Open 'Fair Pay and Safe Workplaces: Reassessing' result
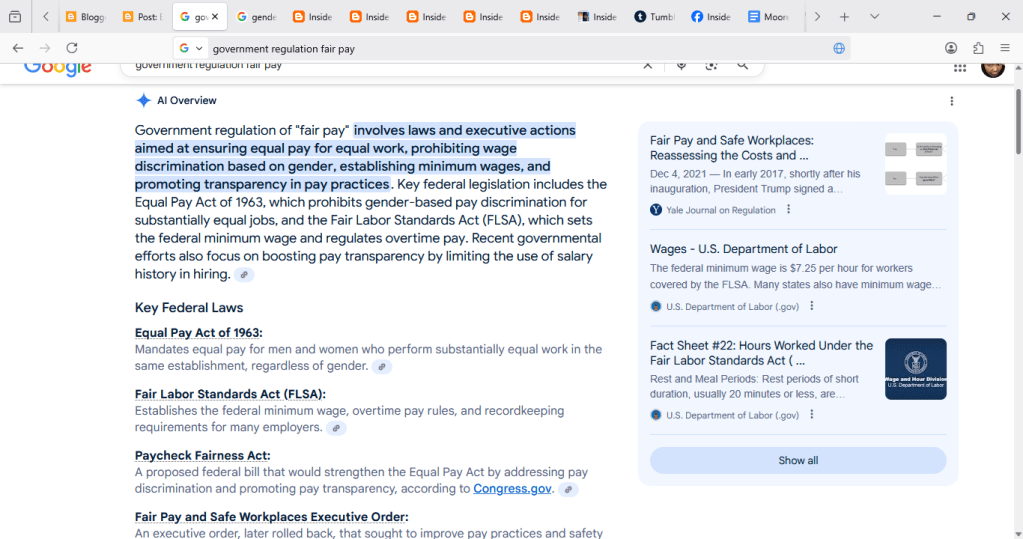This screenshot has width=1023, height=539. pos(731,148)
